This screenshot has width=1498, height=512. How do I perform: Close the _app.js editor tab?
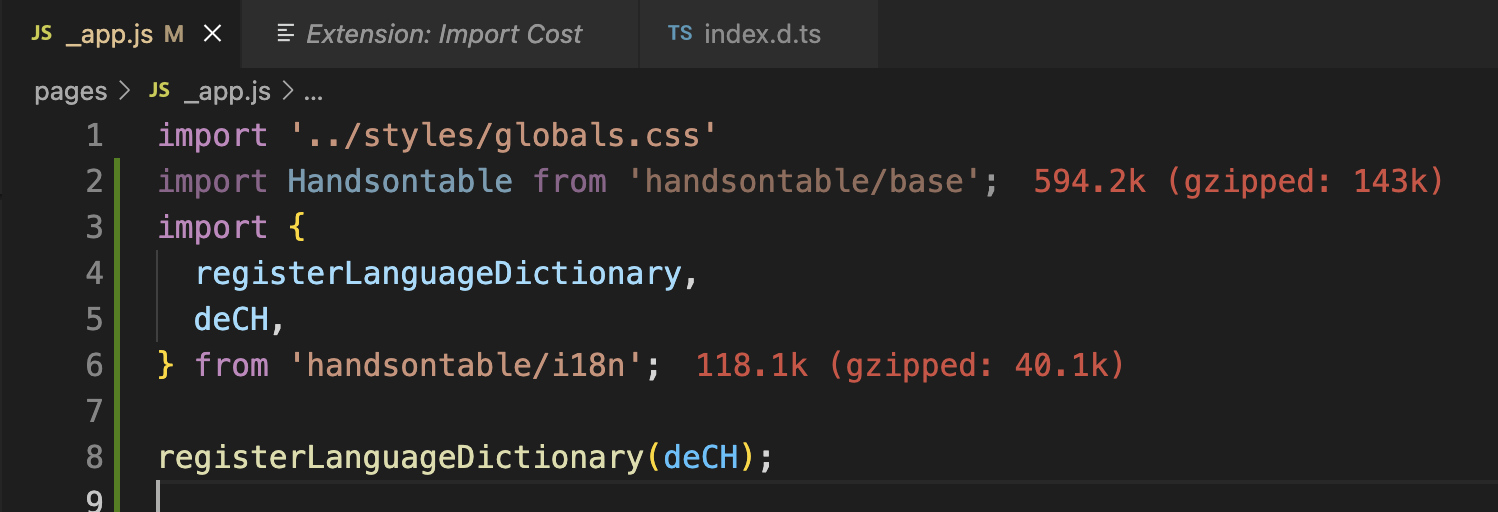(212, 34)
